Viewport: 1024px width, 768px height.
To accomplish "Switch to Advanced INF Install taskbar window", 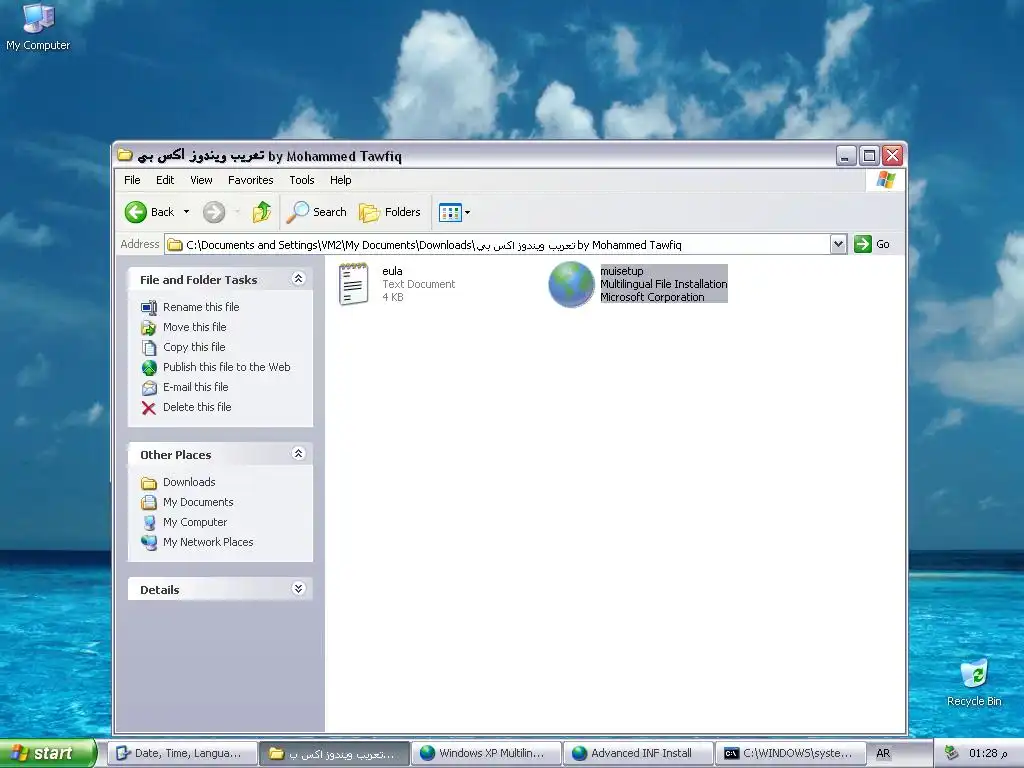I will pyautogui.click(x=639, y=753).
